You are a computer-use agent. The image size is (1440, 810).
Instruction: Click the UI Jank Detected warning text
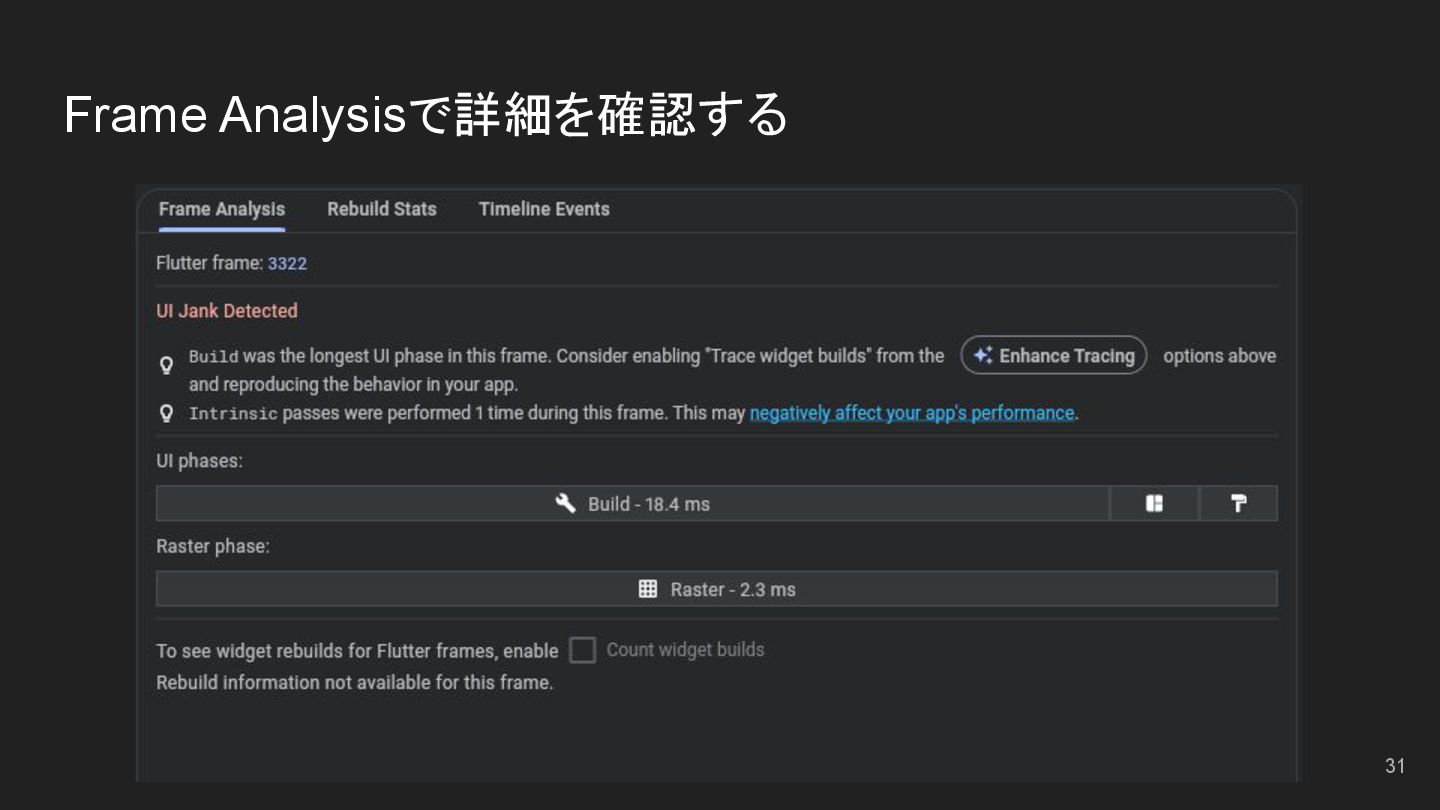click(227, 311)
